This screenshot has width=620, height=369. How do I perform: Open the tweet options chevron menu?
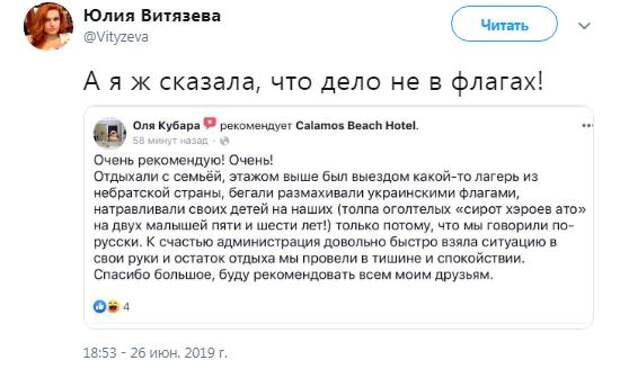click(x=584, y=26)
